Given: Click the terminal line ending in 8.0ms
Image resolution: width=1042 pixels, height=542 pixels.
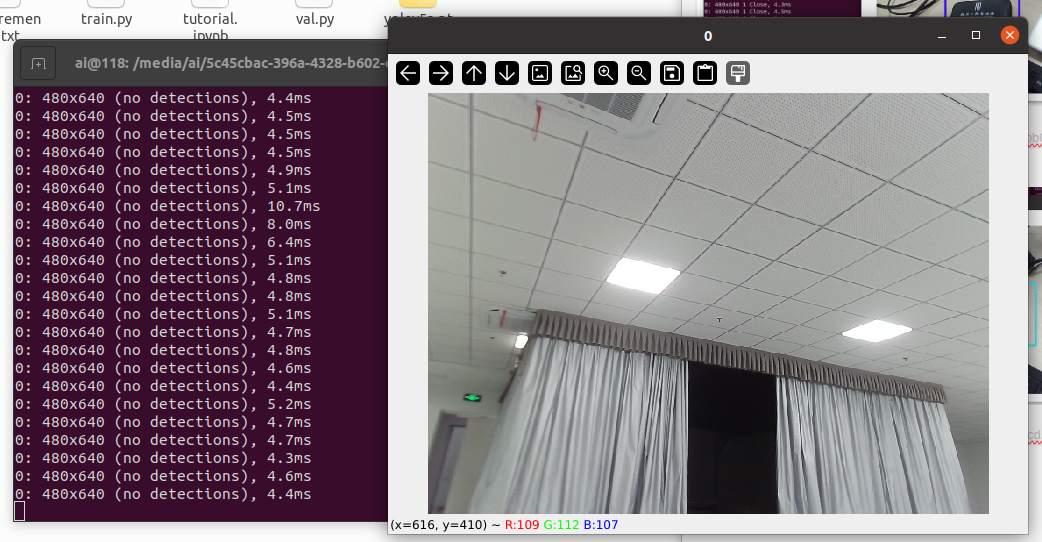Looking at the screenshot, I should [163, 224].
